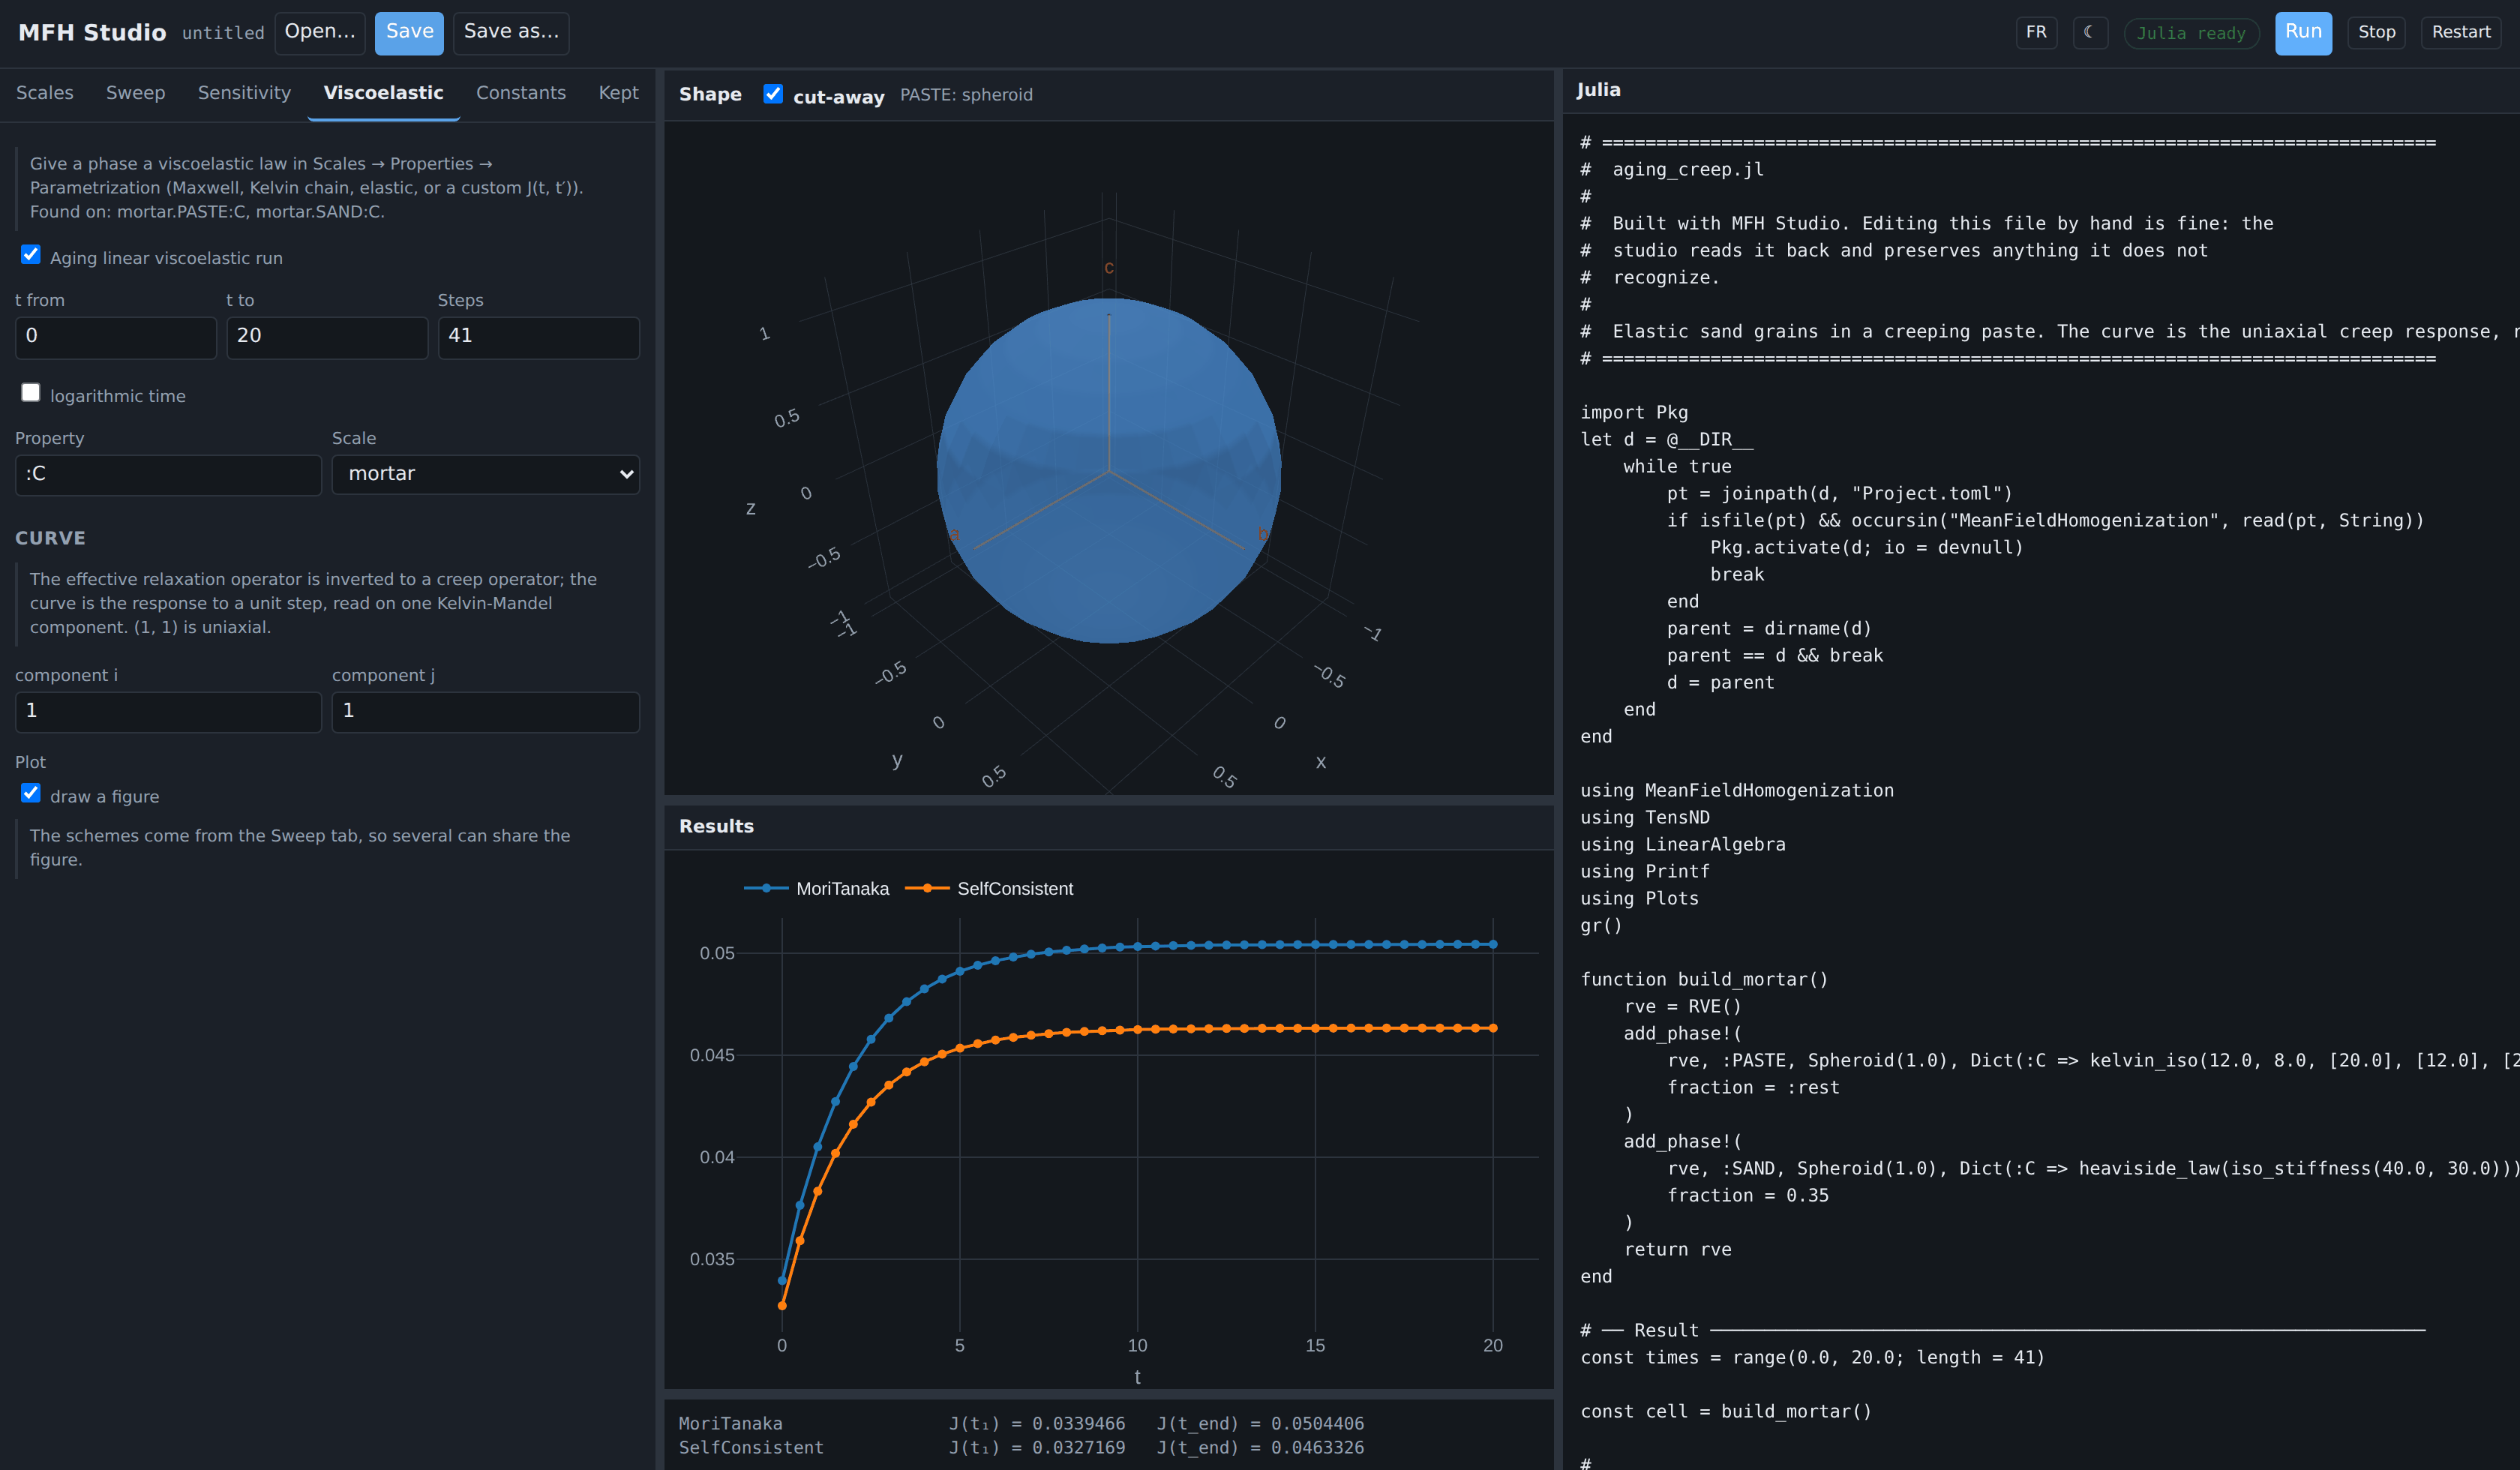Click the Save button
Screen dimensions: 2520x1470
tap(410, 33)
